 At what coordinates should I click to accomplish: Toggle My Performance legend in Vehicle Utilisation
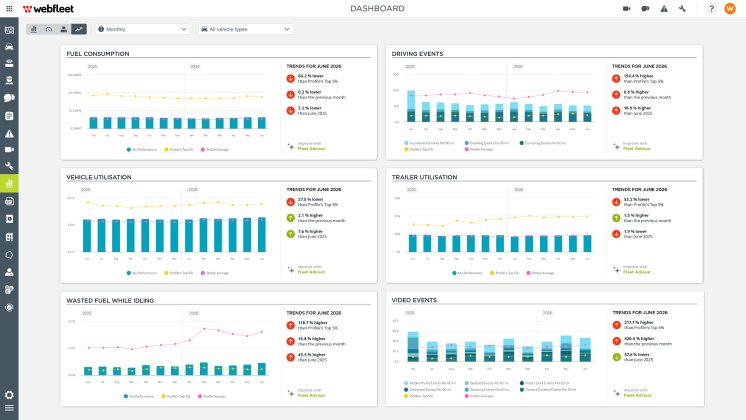(x=142, y=273)
